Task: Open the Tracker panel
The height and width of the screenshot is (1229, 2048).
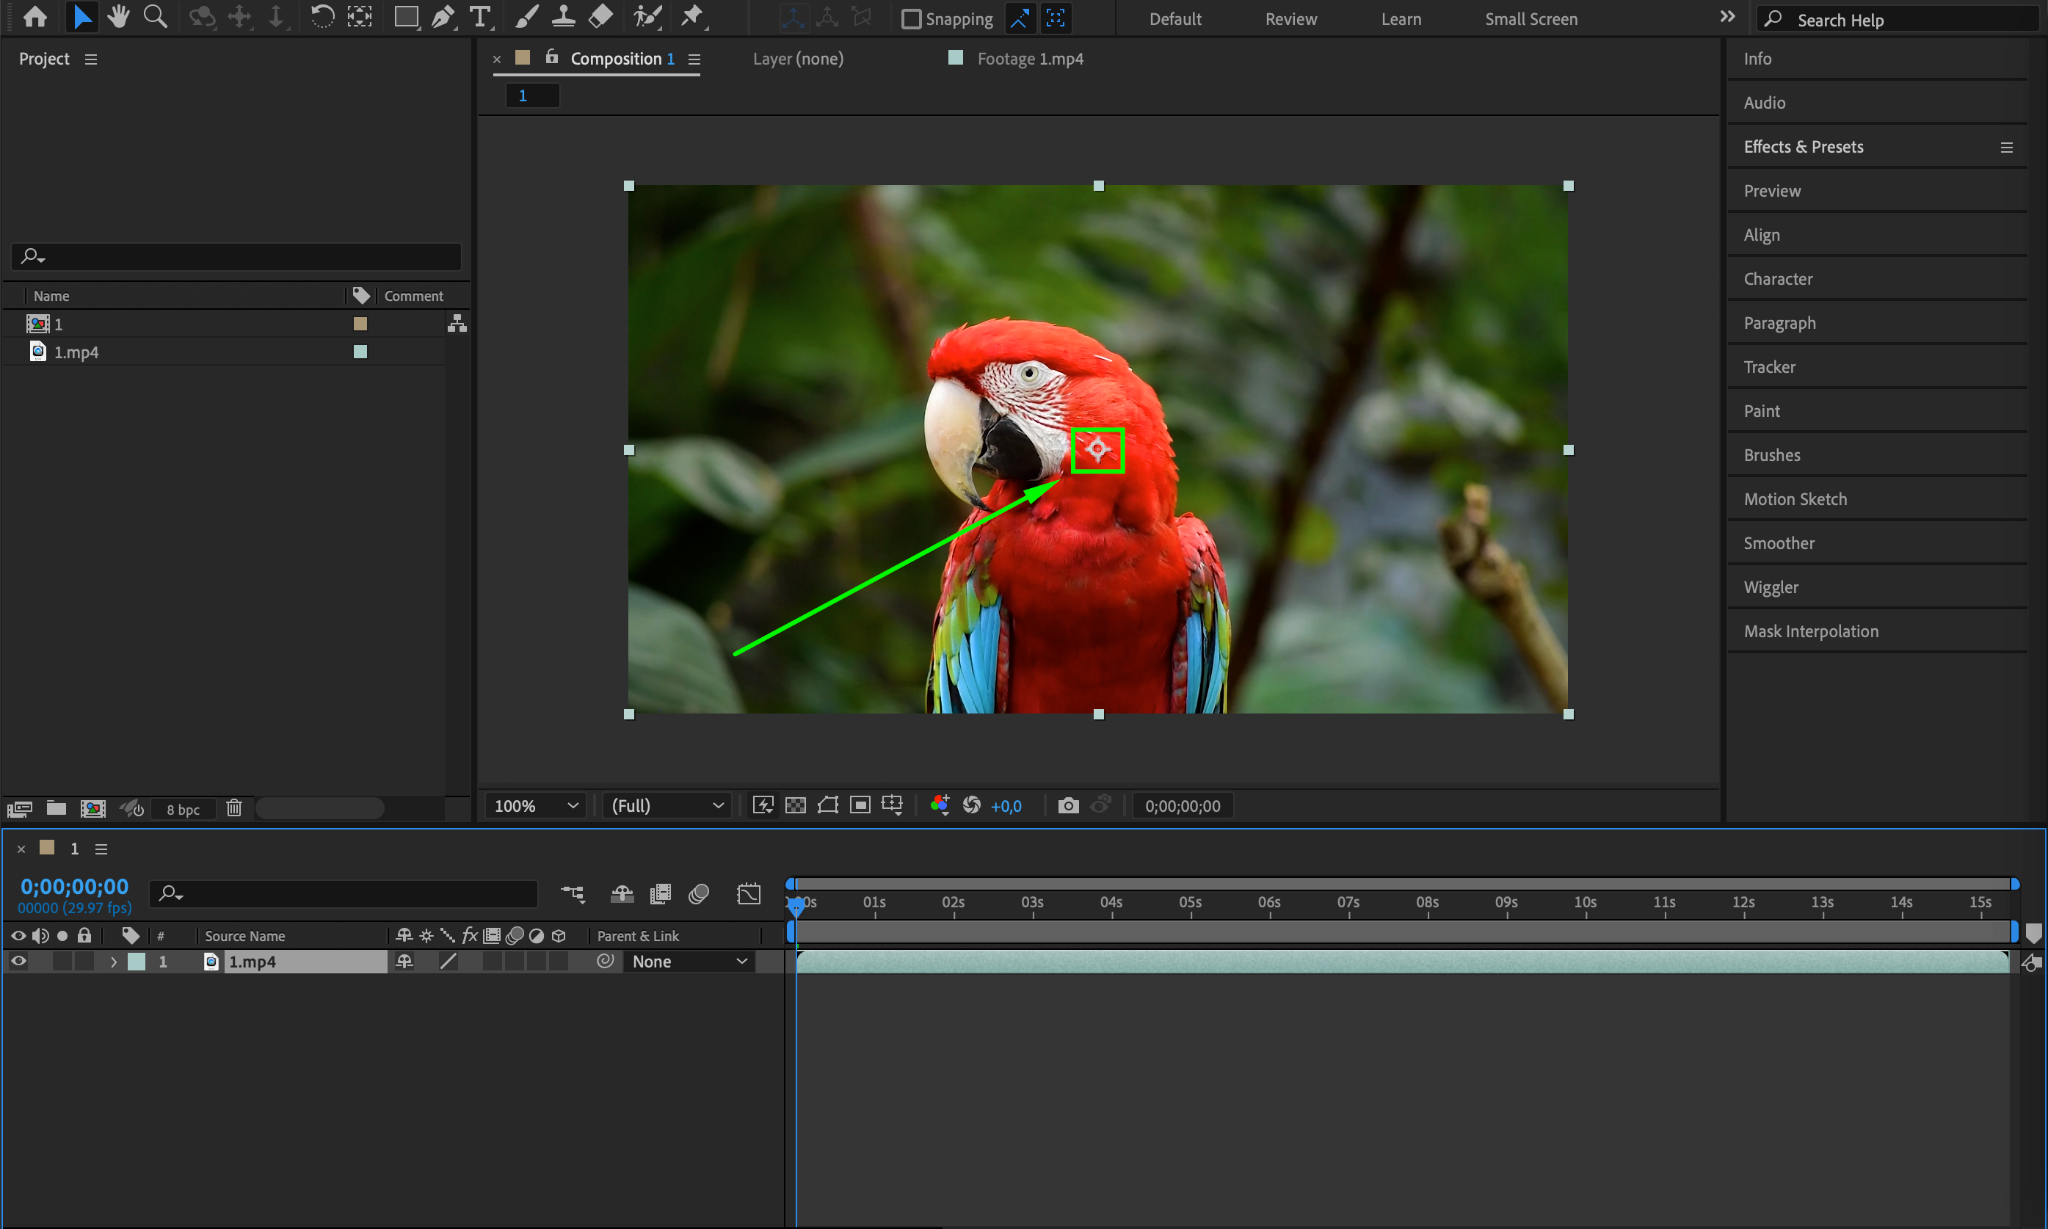Action: tap(1769, 367)
